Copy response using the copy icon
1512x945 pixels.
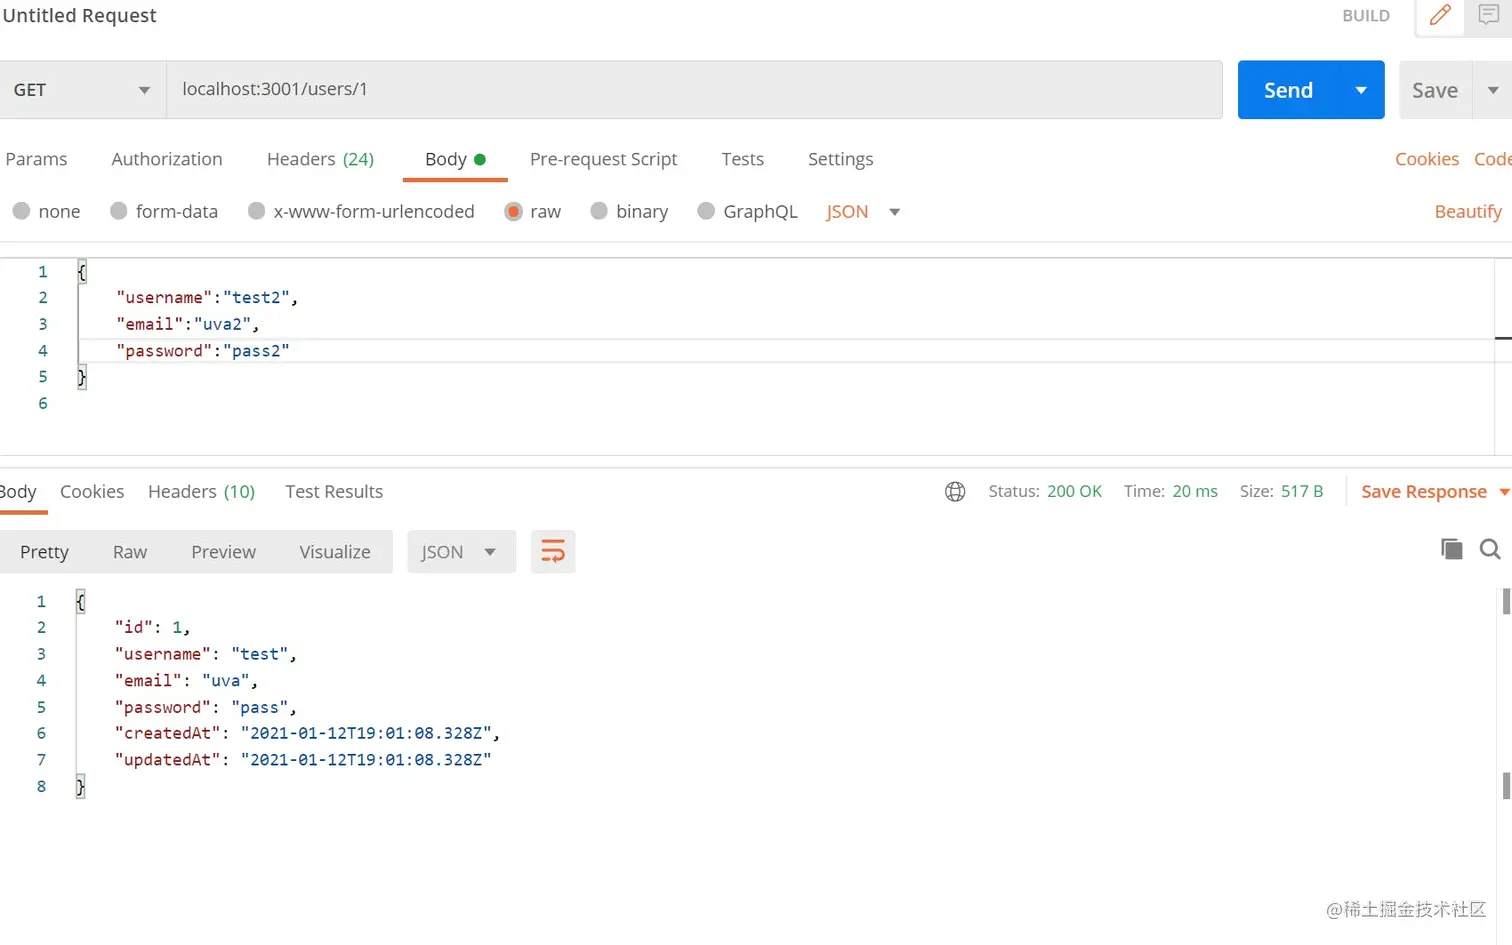coord(1451,549)
